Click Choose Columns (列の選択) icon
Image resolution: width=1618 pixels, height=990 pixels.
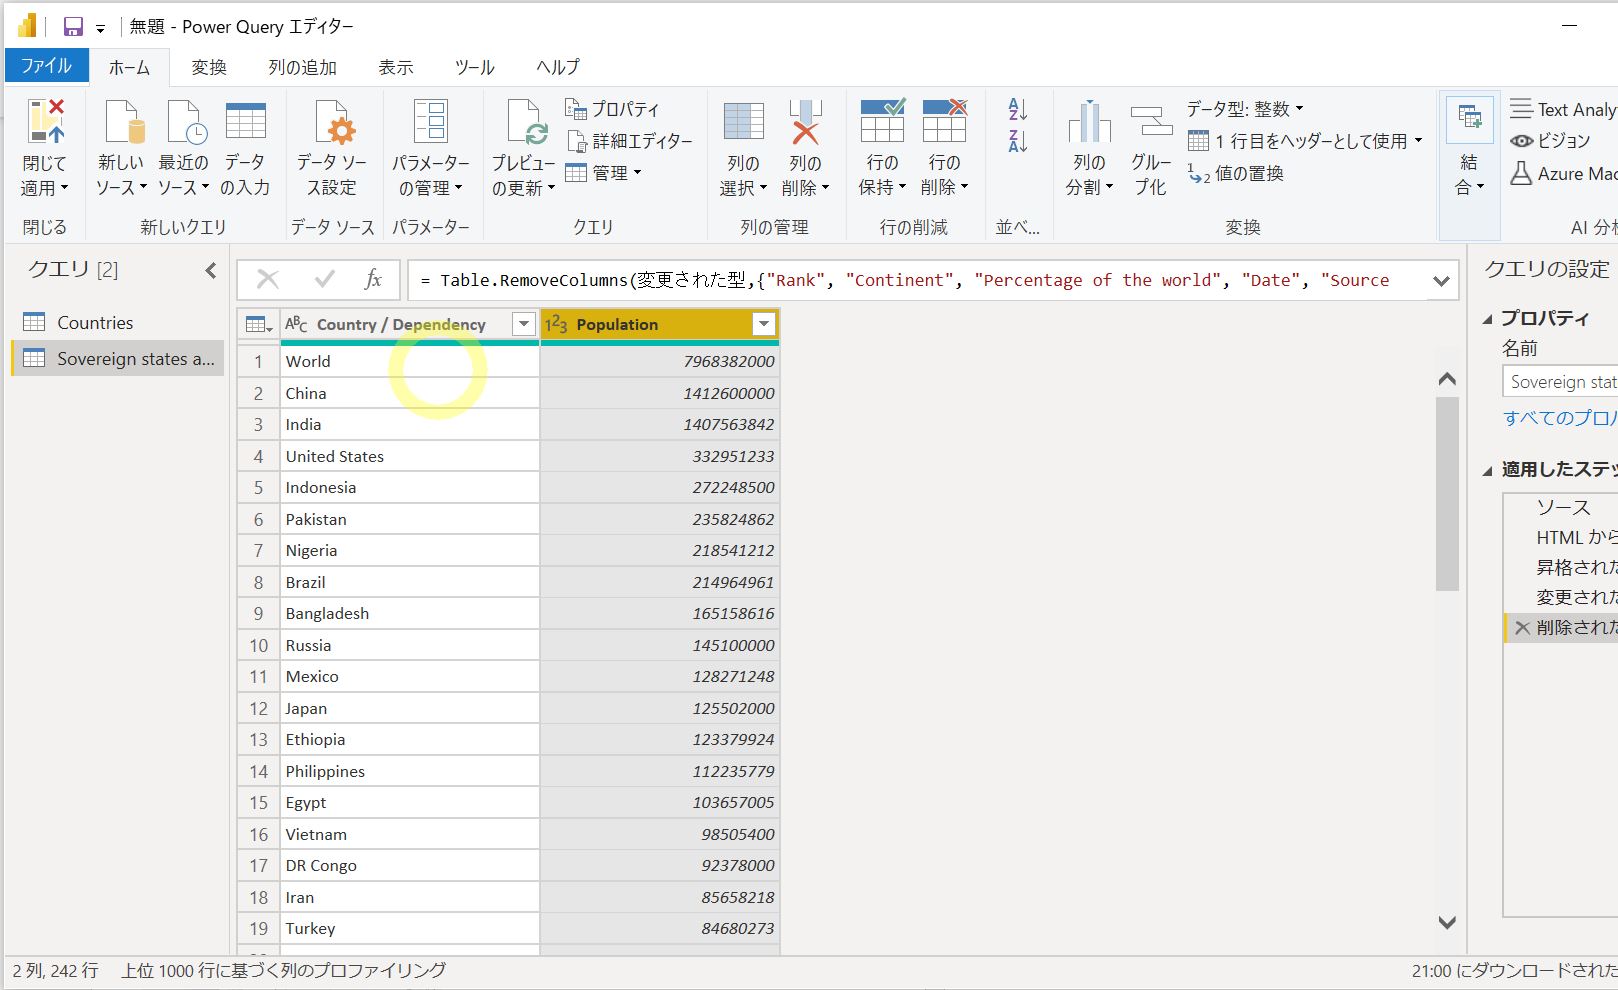pos(743,121)
